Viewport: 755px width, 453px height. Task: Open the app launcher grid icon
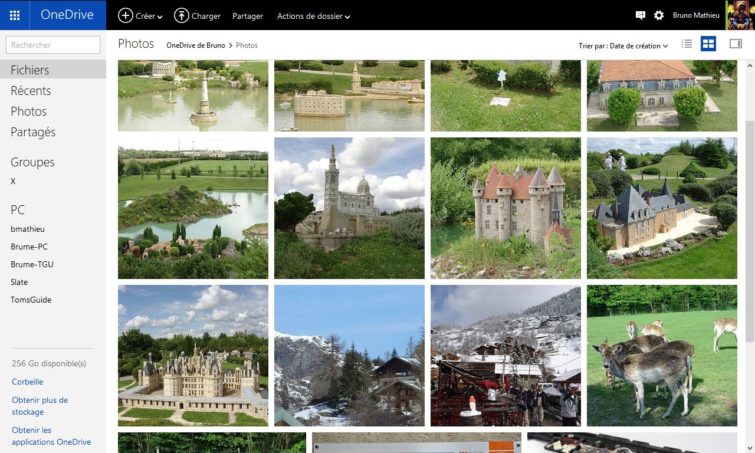(x=15, y=15)
